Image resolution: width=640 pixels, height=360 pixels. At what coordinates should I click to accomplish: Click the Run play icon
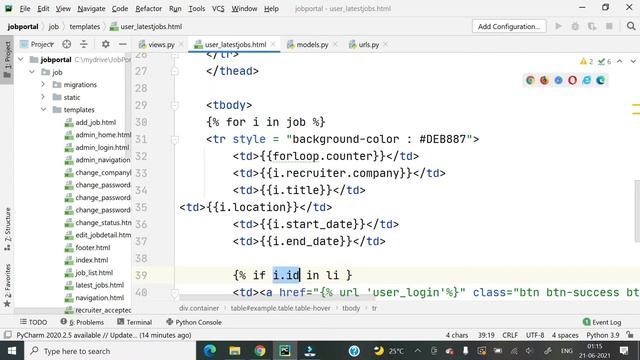click(x=558, y=27)
